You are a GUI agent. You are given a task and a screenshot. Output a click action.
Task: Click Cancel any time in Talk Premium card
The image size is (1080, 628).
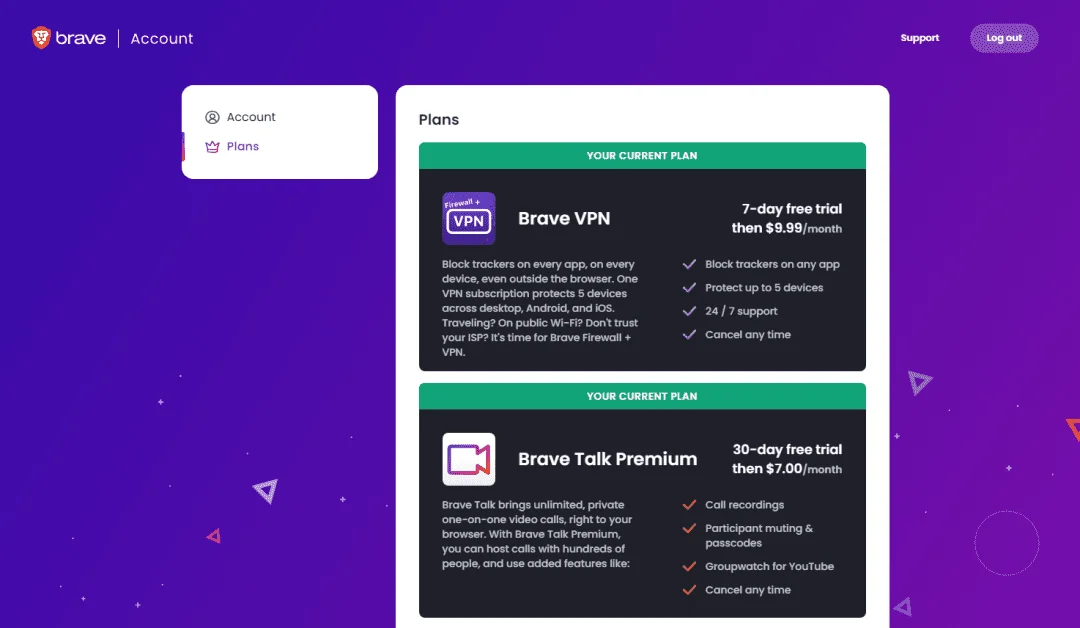747,590
